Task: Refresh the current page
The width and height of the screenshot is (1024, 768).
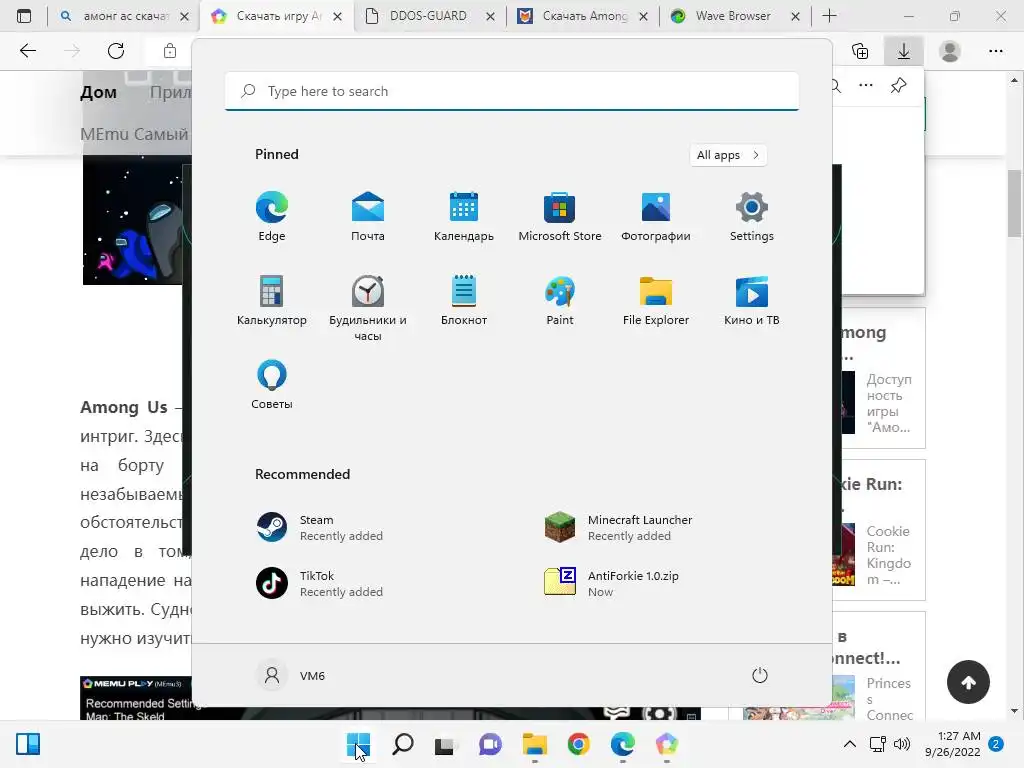Action: pyautogui.click(x=116, y=51)
